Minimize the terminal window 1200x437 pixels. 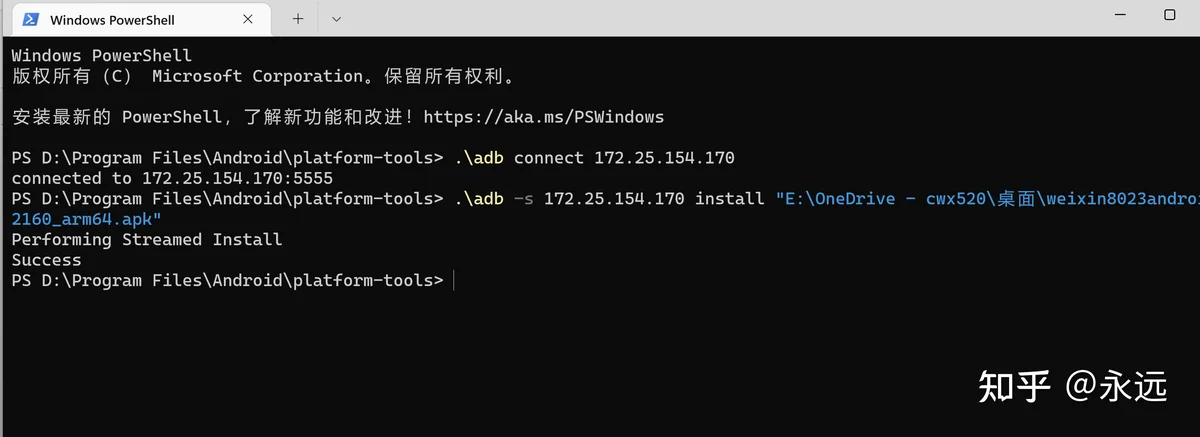point(1119,15)
